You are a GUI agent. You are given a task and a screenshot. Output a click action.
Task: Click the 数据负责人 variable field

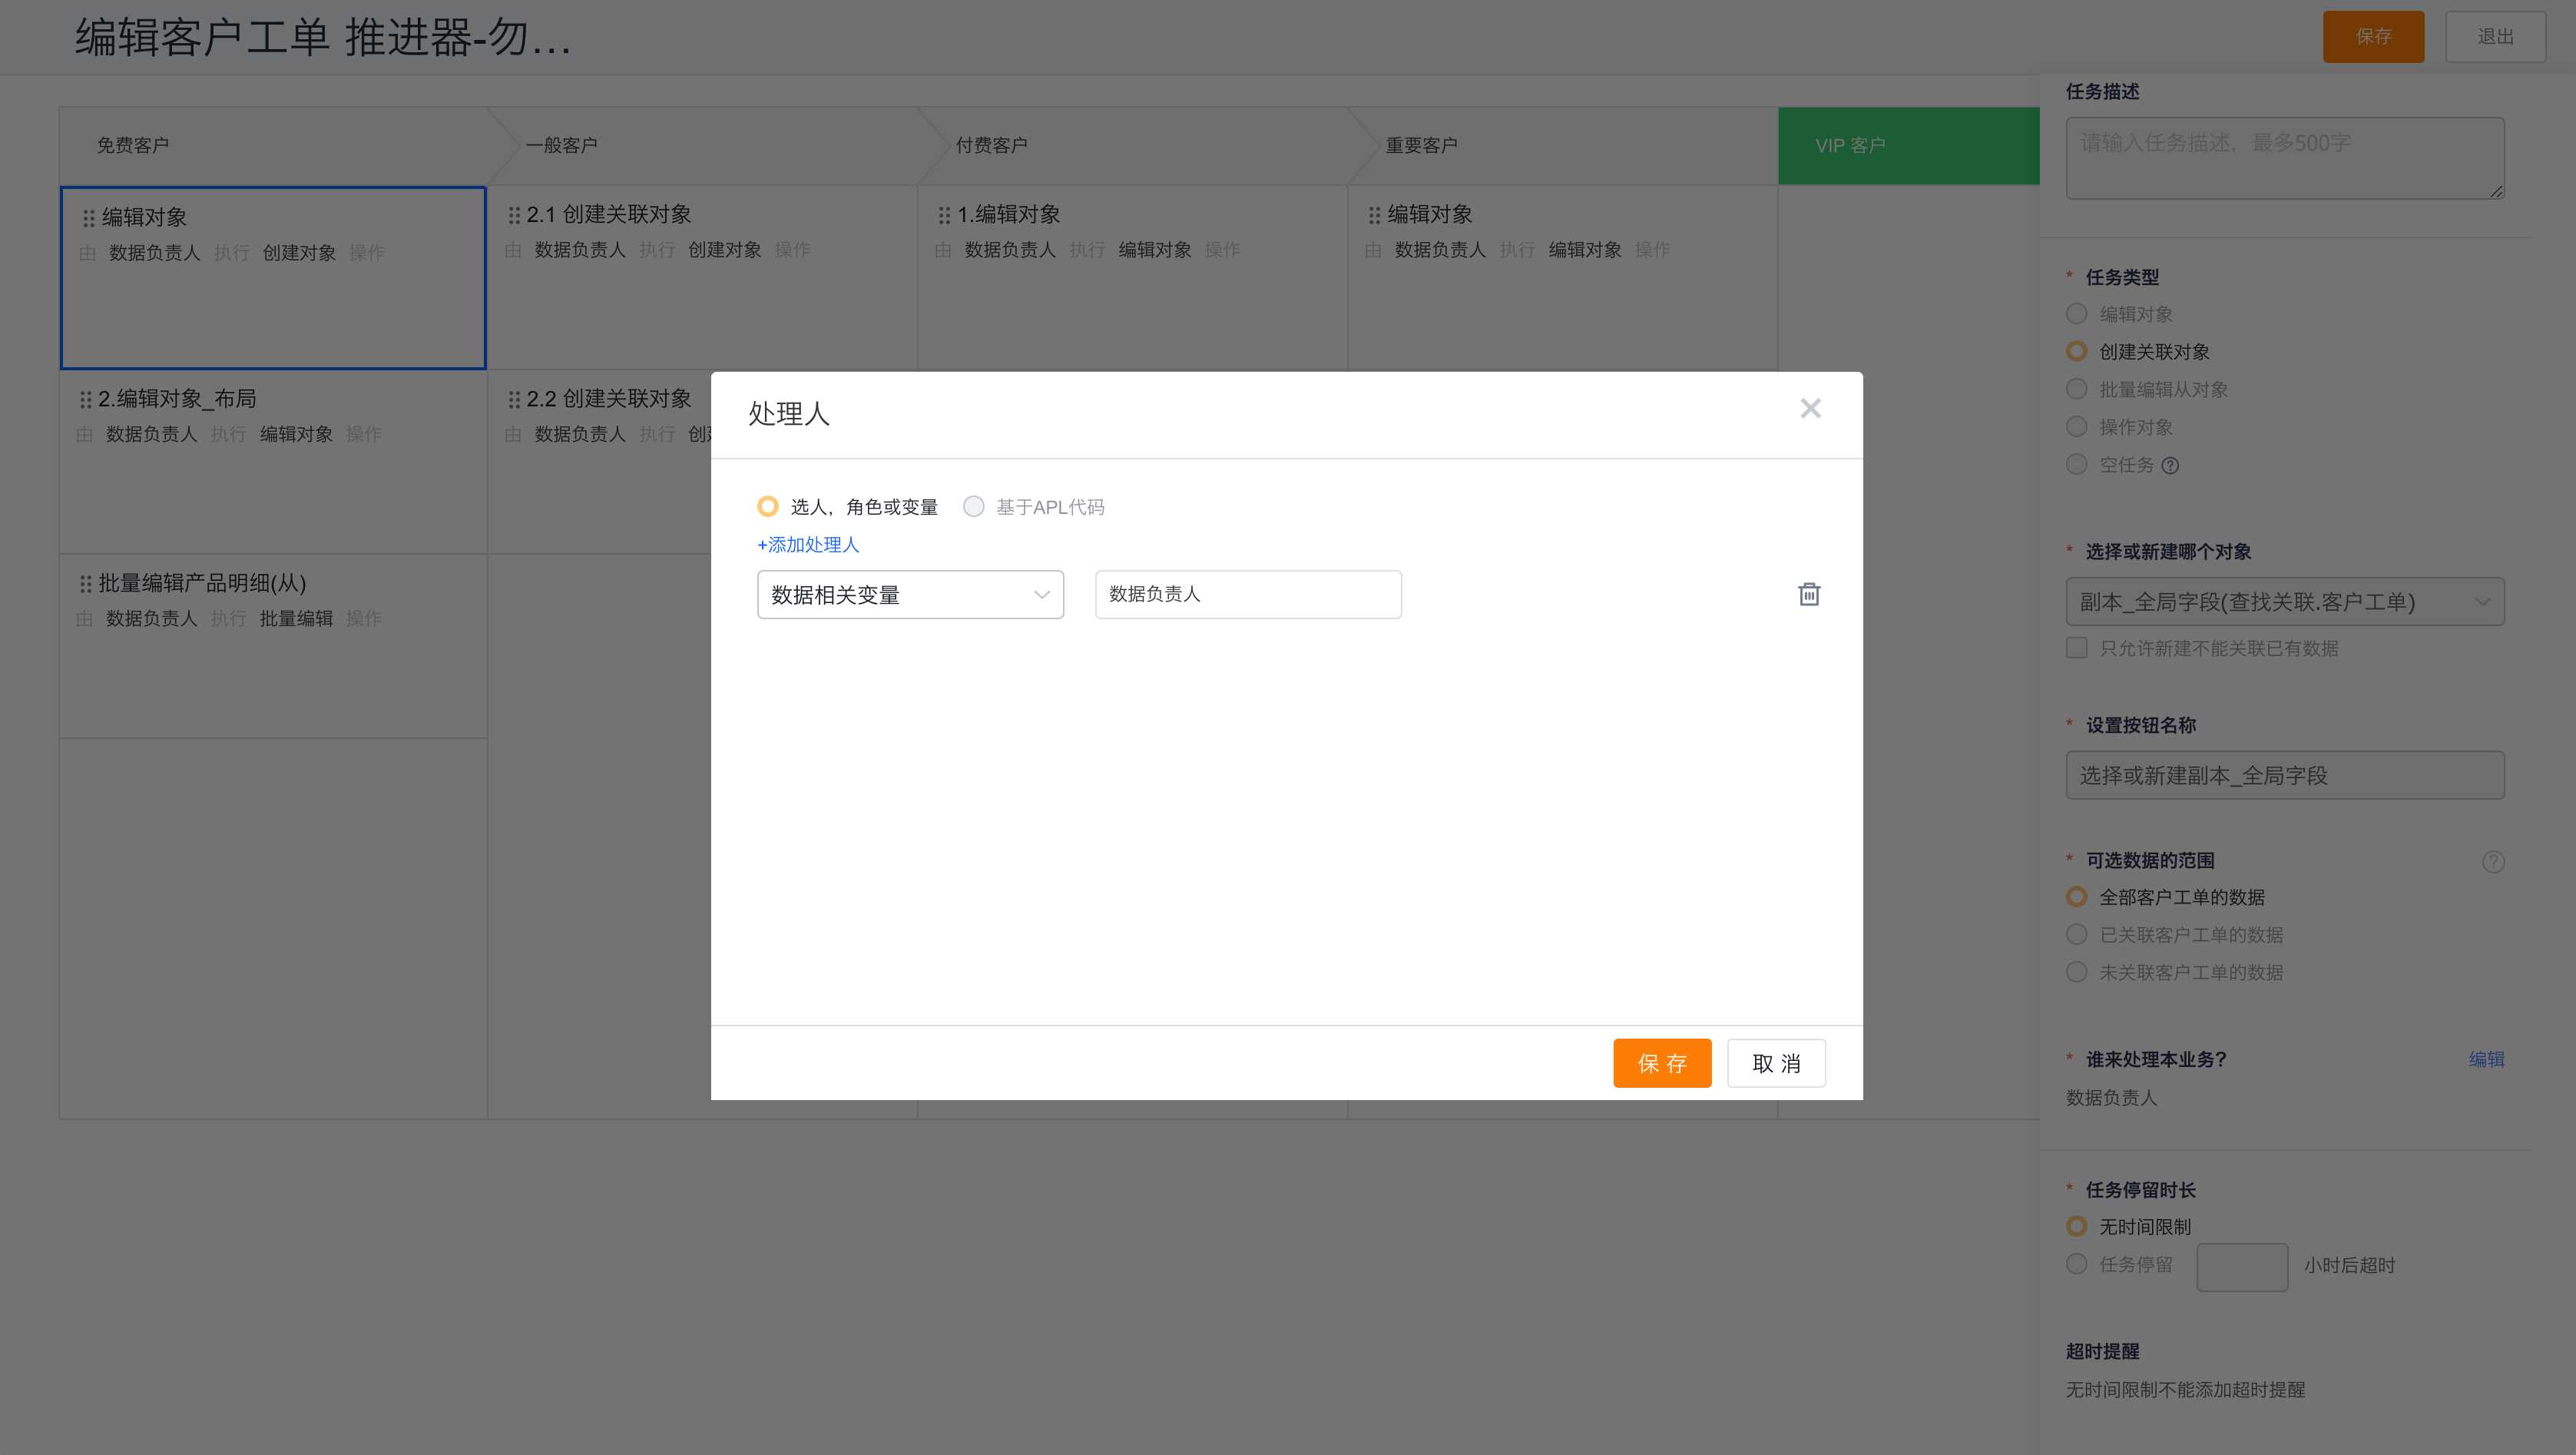pyautogui.click(x=1247, y=594)
